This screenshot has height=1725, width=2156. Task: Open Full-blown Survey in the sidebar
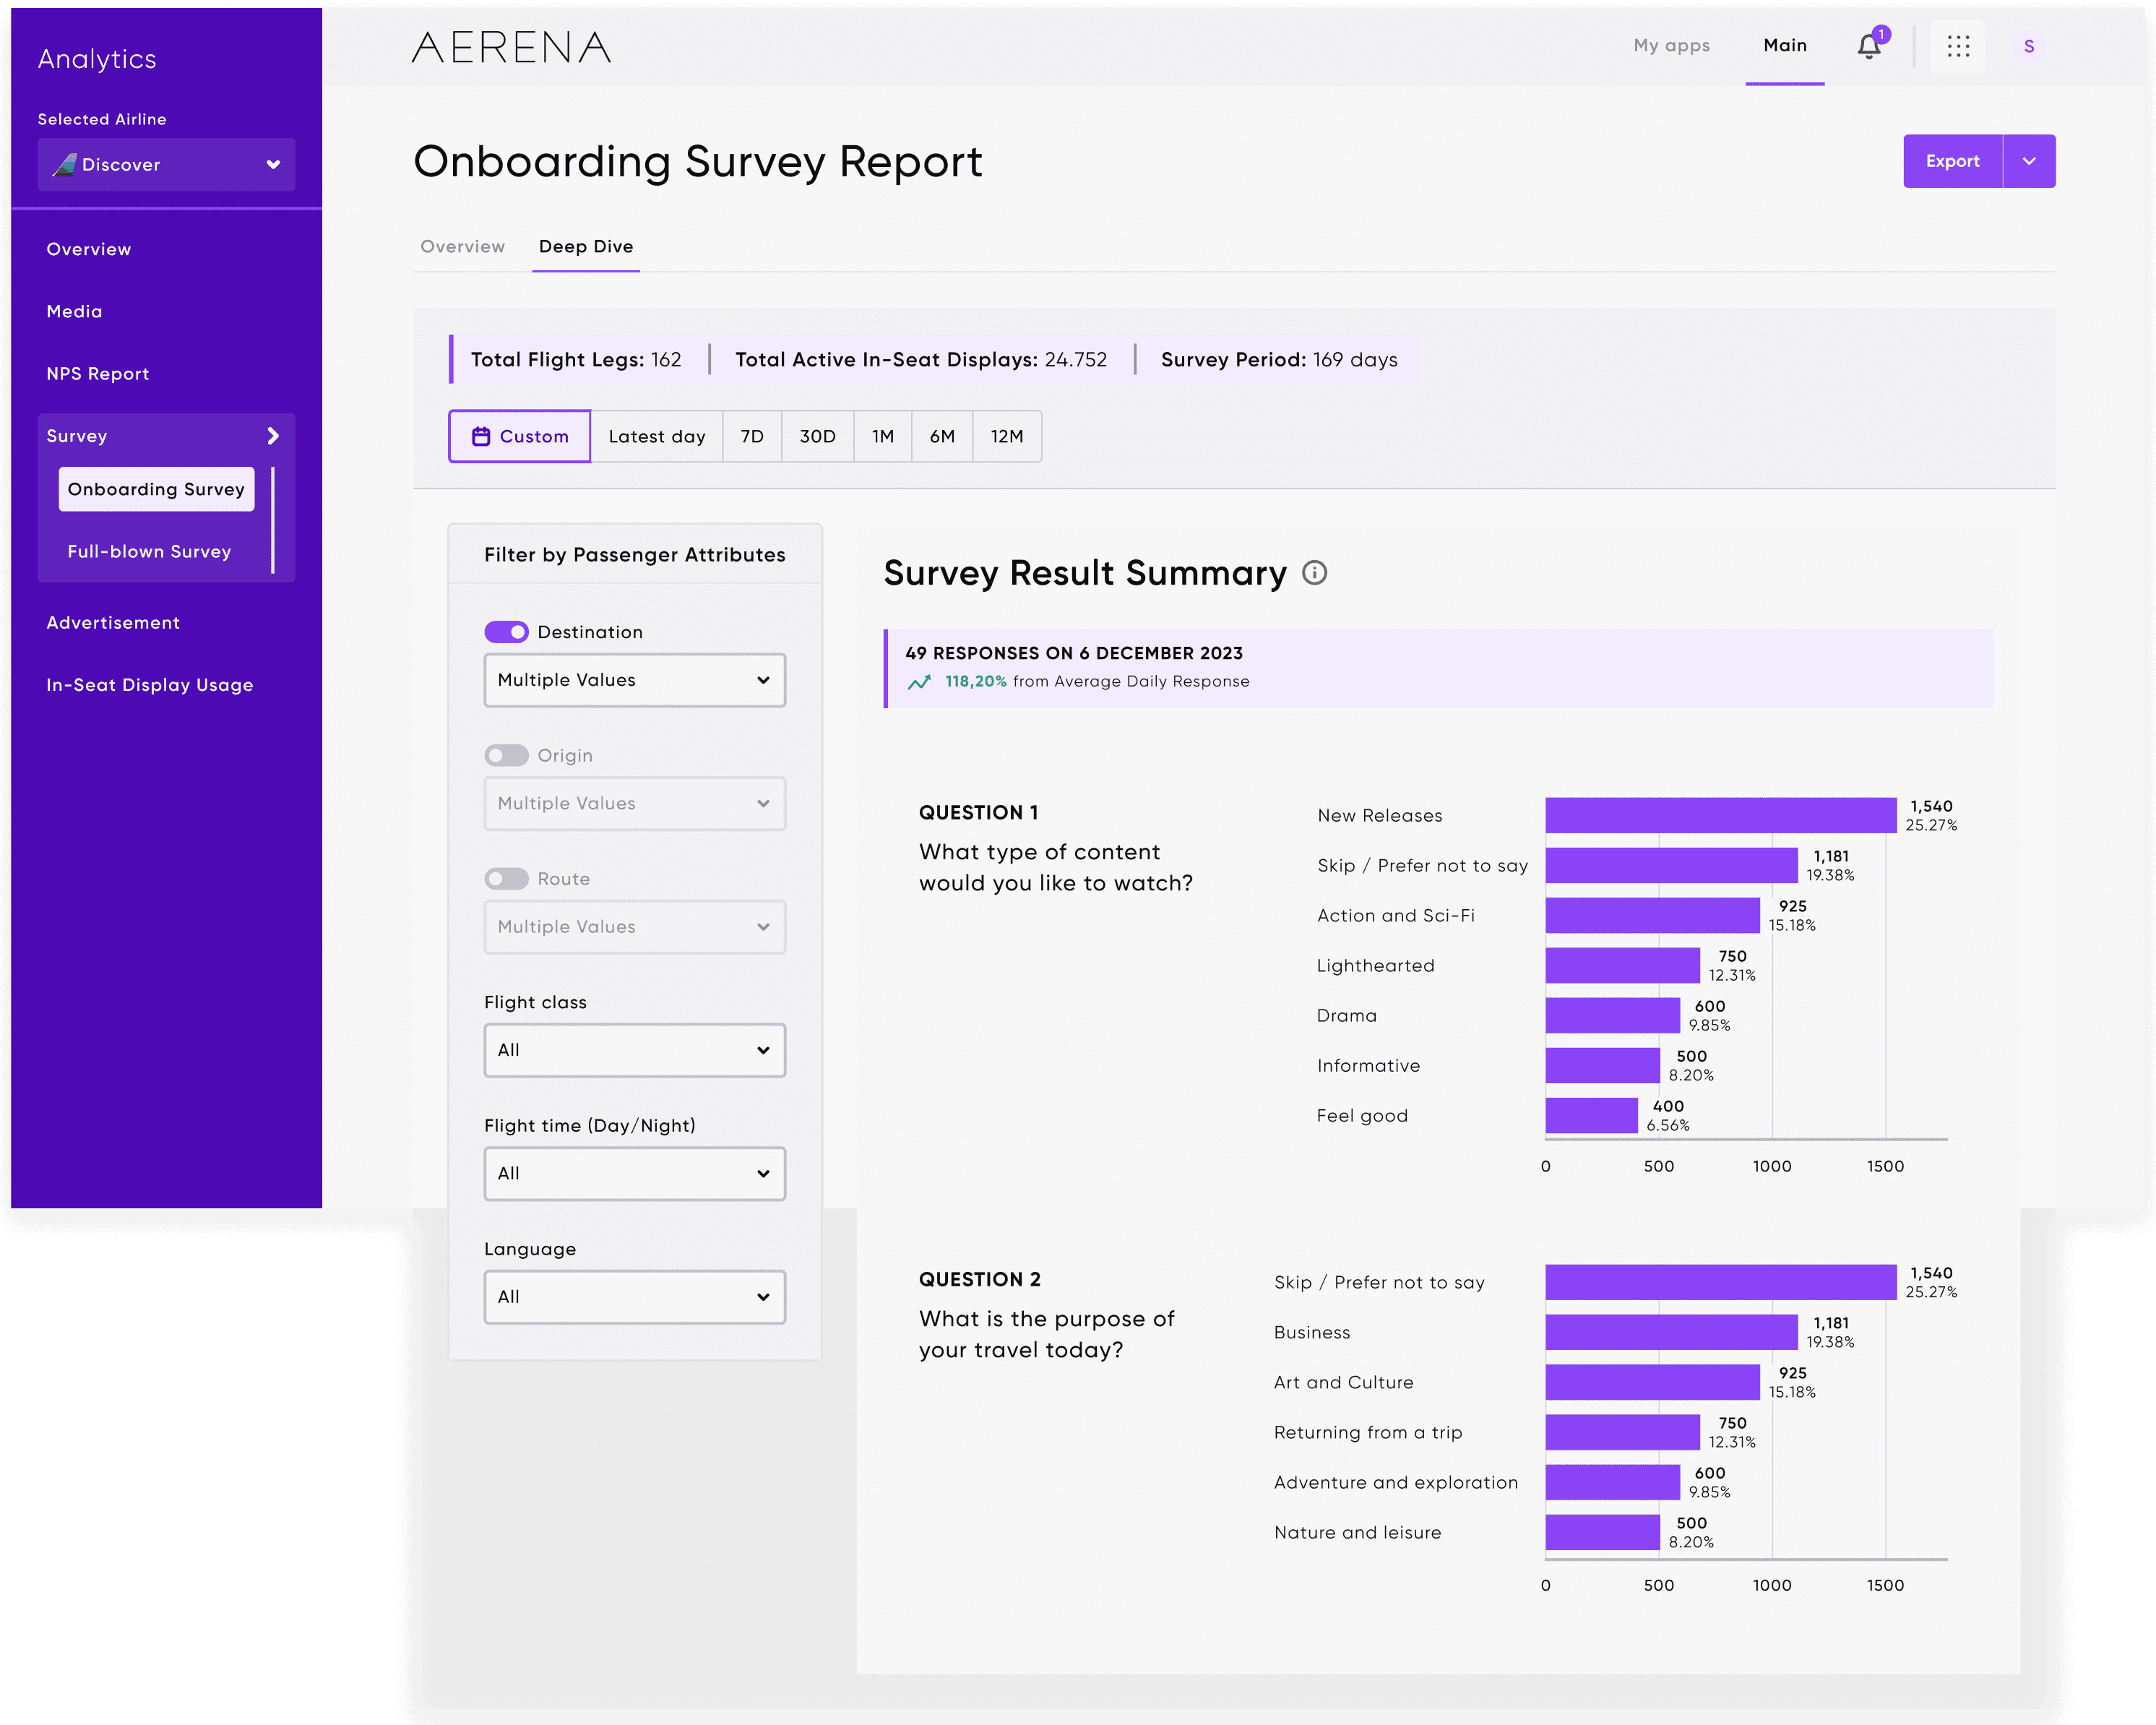tap(149, 551)
